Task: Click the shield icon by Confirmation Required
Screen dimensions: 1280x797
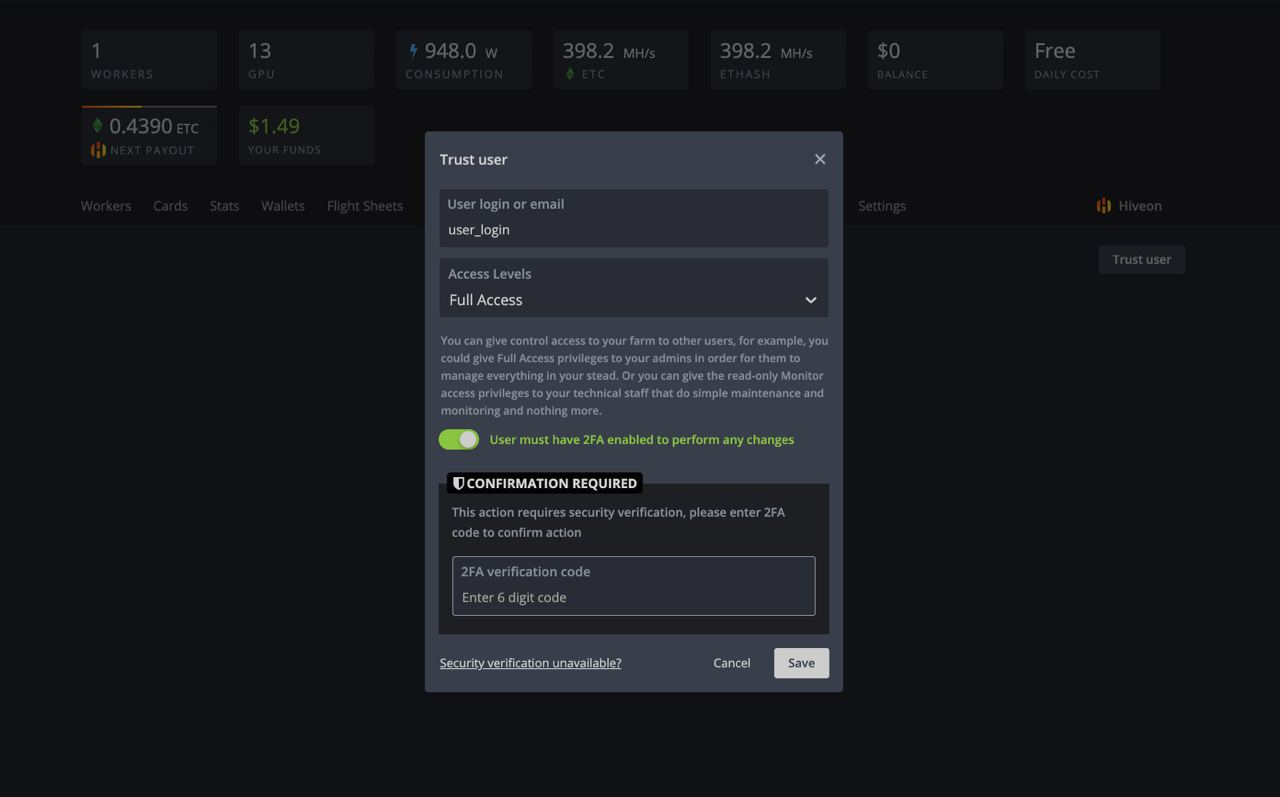Action: (x=458, y=483)
